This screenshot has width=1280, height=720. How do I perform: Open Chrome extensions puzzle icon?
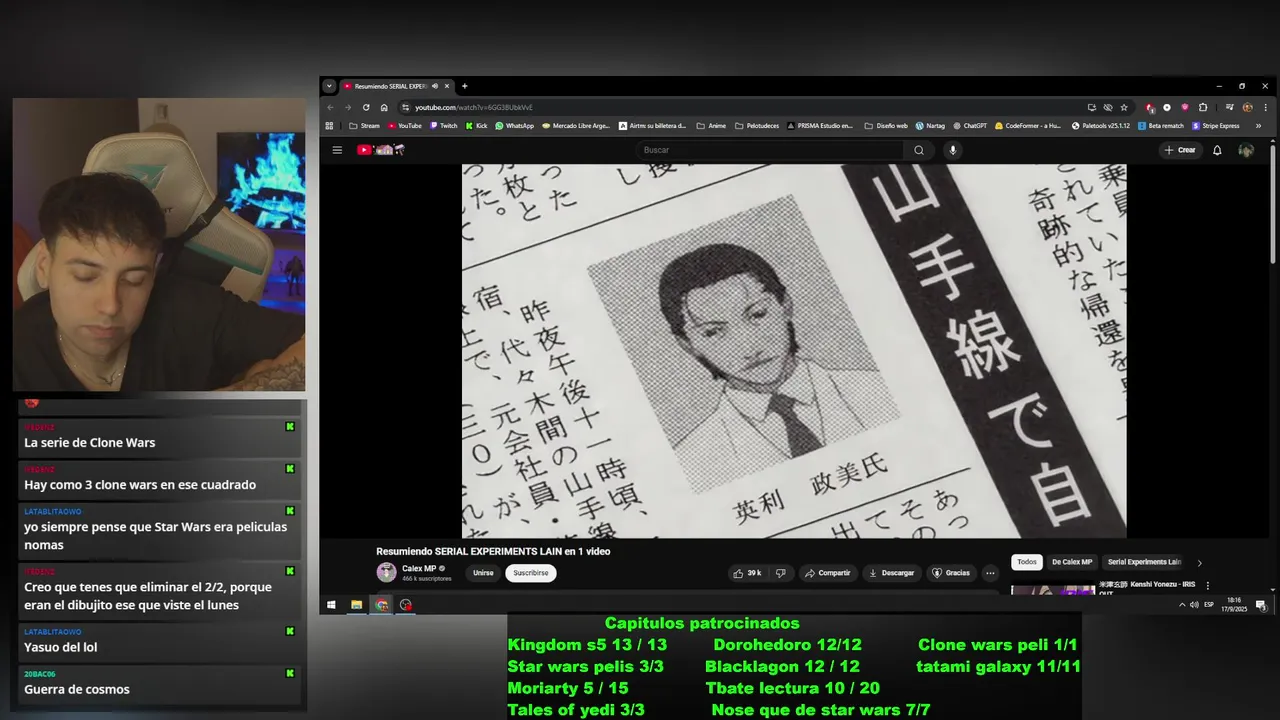coord(1203,107)
